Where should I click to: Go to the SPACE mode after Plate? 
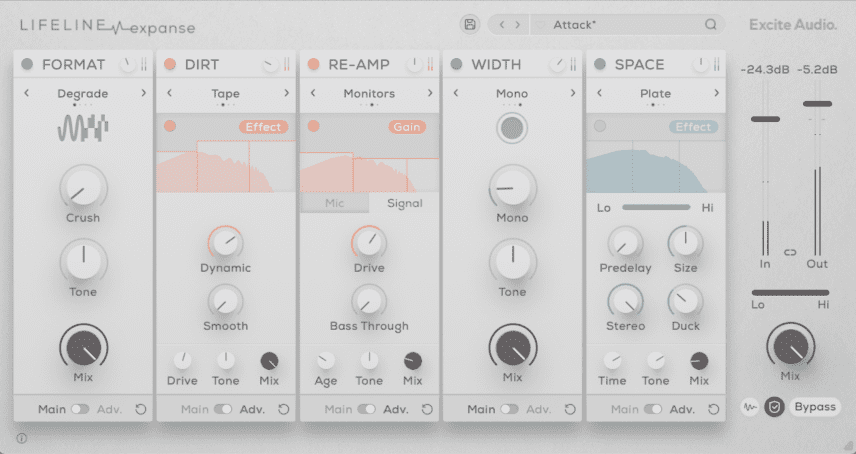click(716, 93)
